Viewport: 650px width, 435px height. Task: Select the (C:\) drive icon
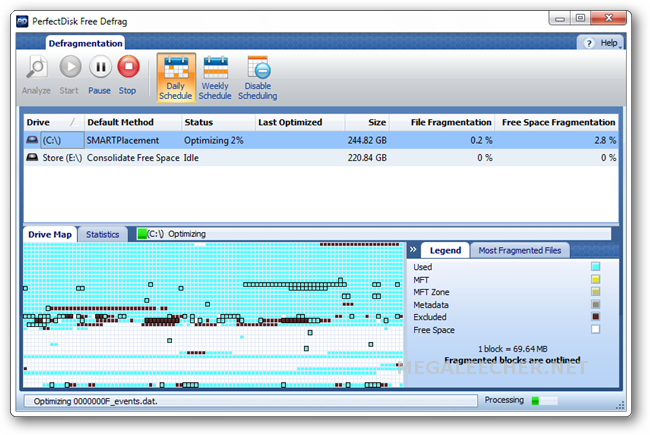click(x=32, y=140)
